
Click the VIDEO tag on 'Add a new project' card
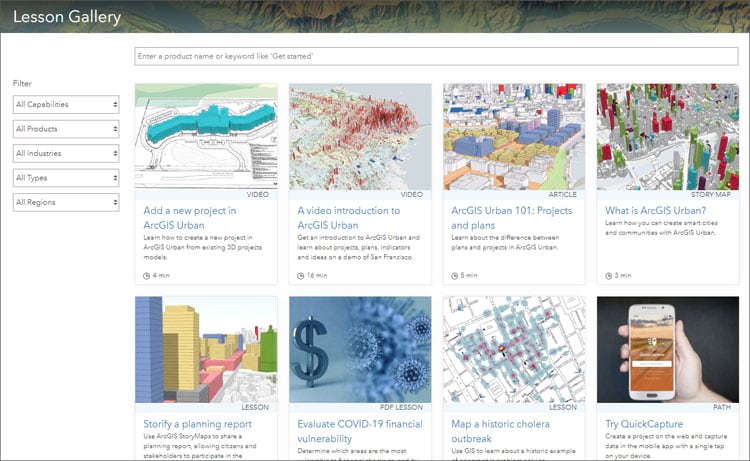coord(257,195)
